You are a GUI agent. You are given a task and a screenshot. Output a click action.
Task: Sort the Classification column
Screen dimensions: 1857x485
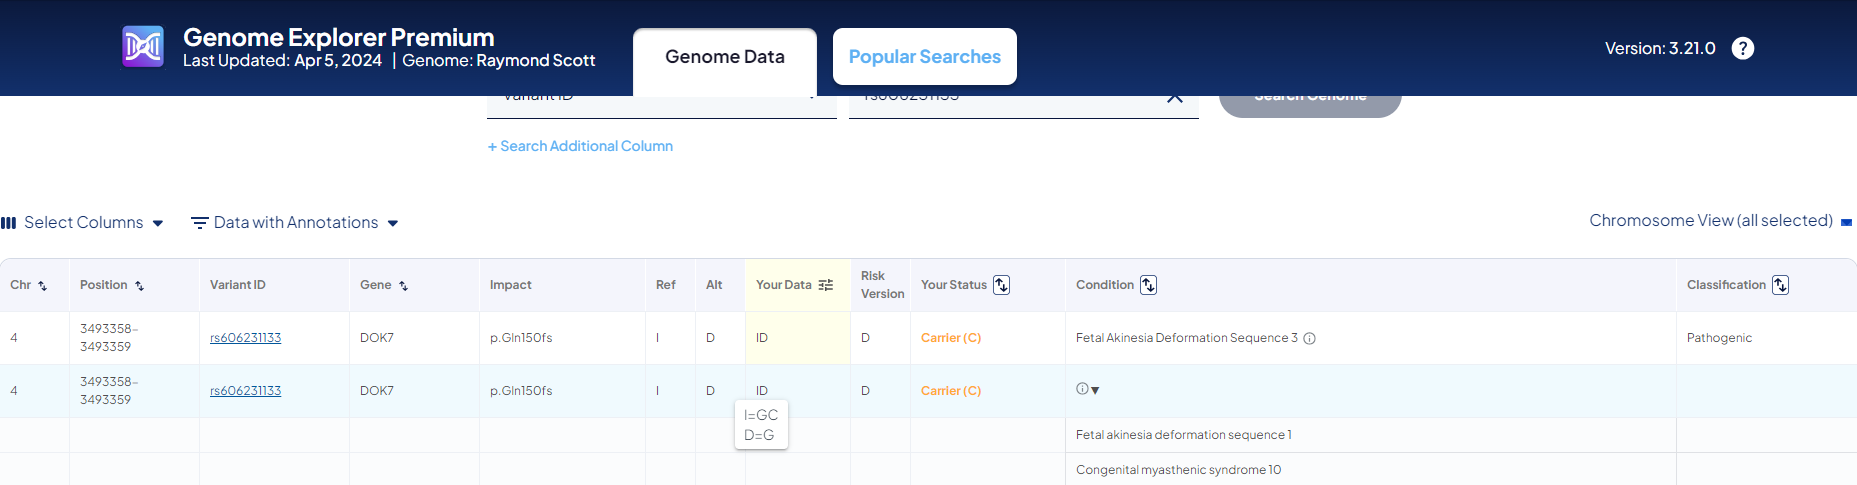click(1780, 285)
